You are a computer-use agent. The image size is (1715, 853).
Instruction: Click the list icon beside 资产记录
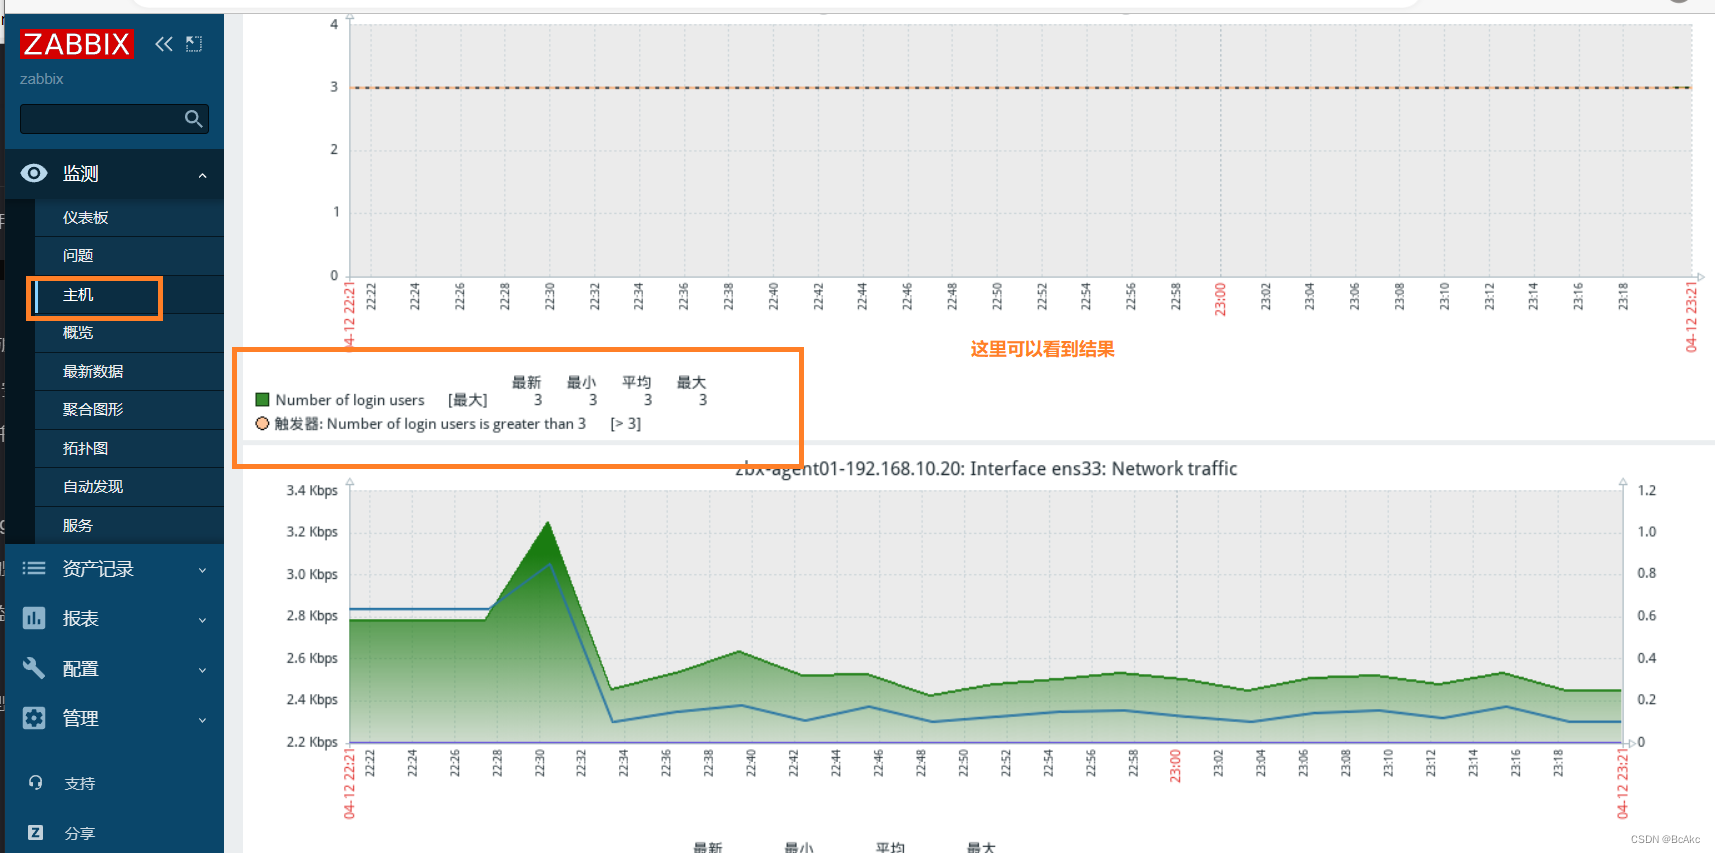(x=34, y=568)
